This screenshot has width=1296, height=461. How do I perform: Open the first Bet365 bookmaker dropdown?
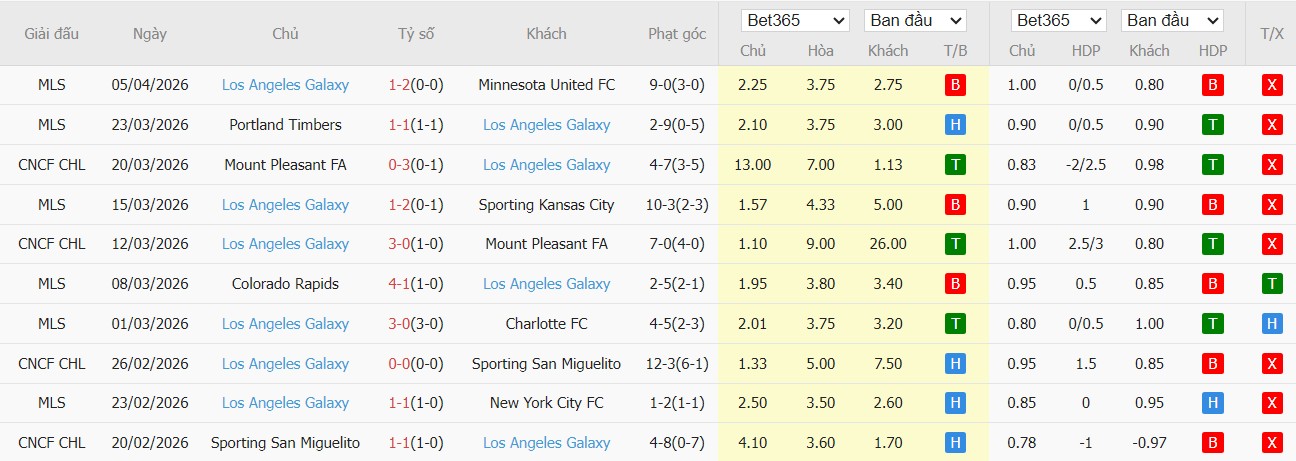(796, 20)
